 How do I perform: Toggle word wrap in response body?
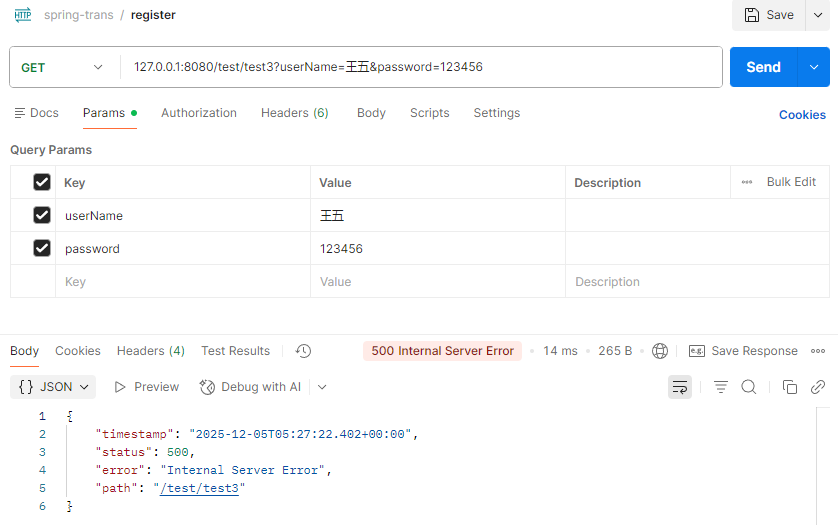tap(680, 387)
